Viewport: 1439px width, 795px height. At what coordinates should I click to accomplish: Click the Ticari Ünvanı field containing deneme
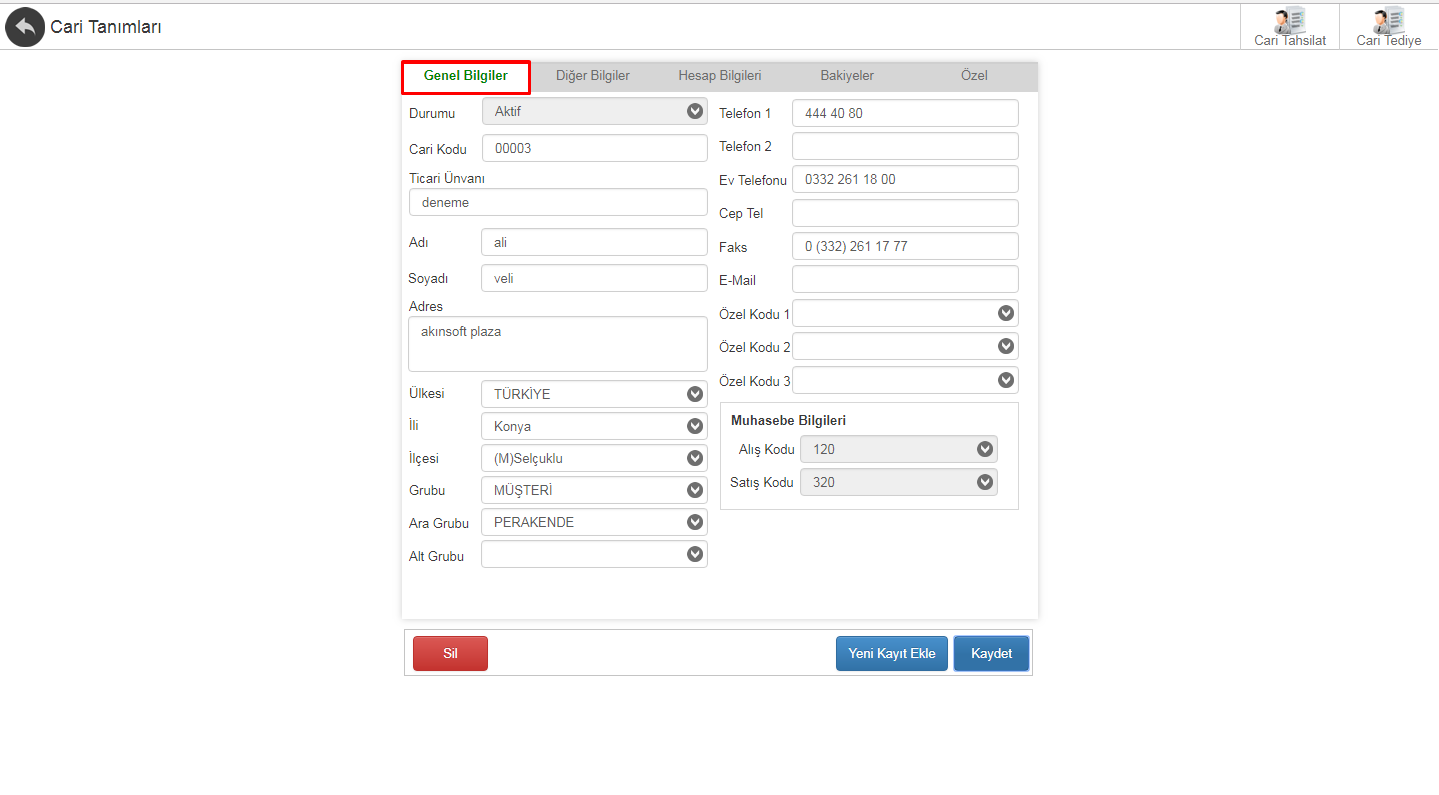coord(558,202)
